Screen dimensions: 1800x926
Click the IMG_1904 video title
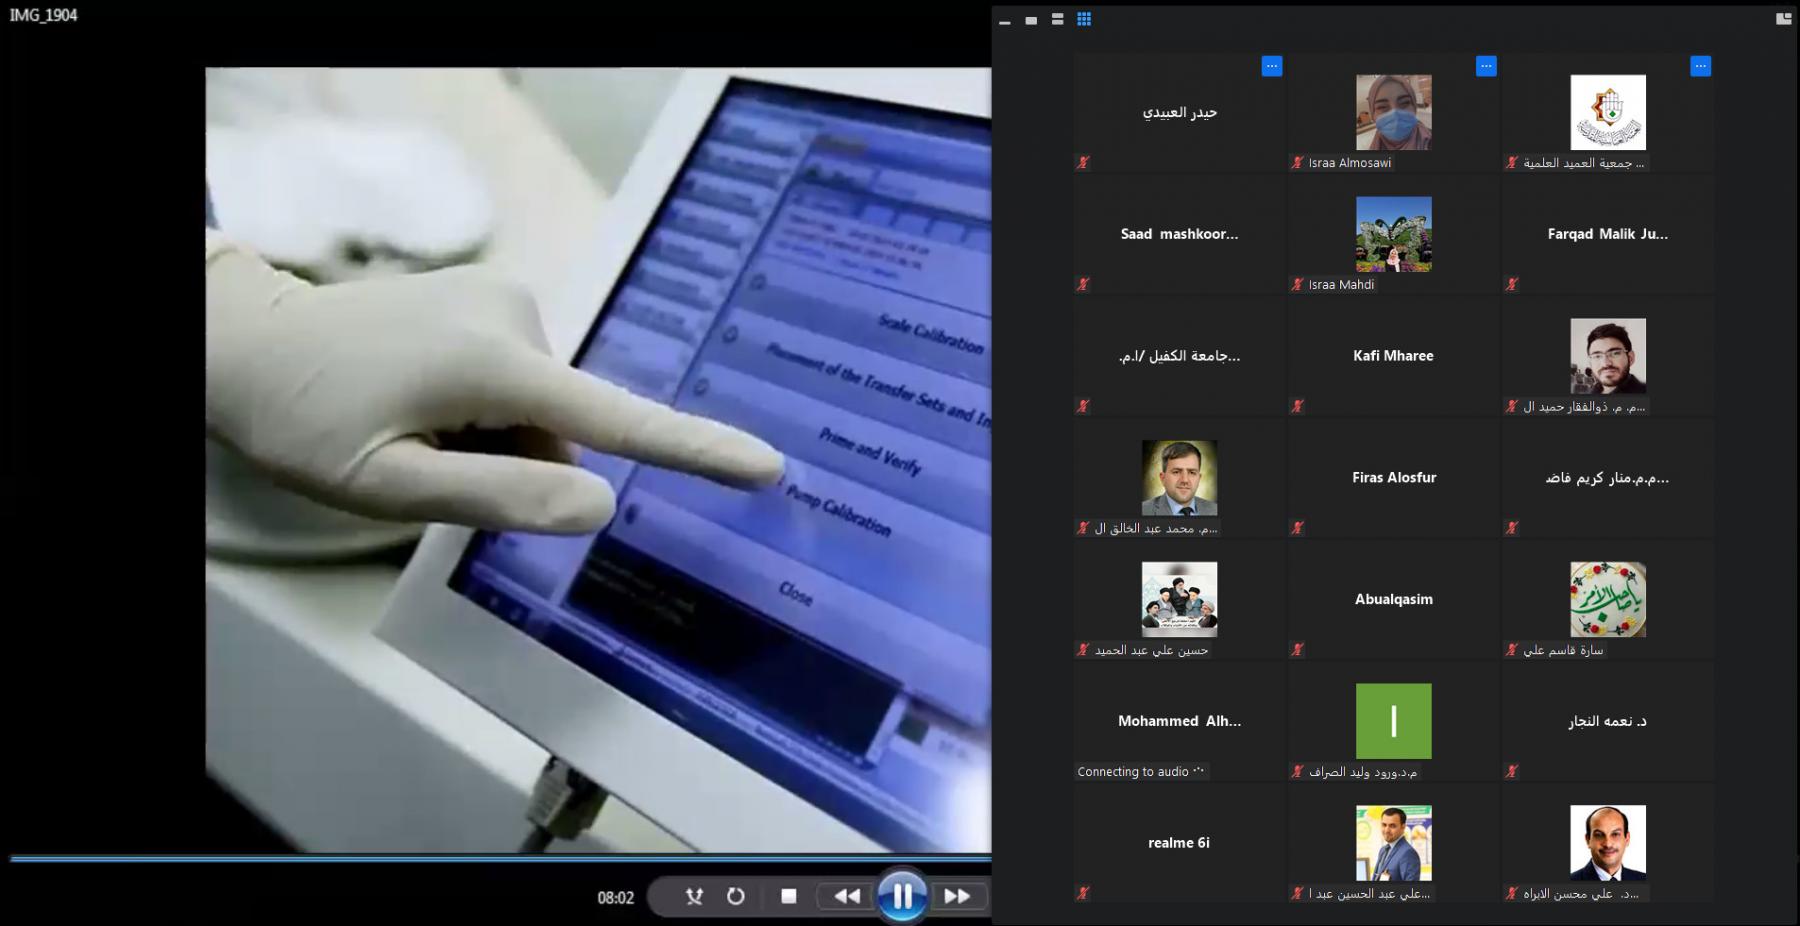[44, 15]
